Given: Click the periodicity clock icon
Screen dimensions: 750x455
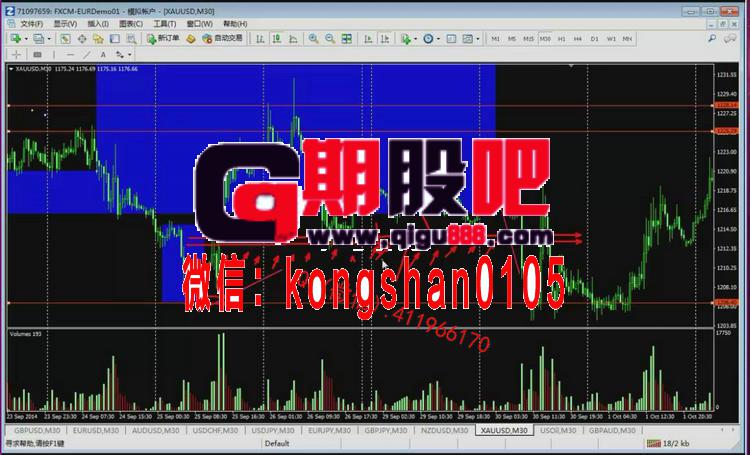Looking at the screenshot, I should [428, 39].
